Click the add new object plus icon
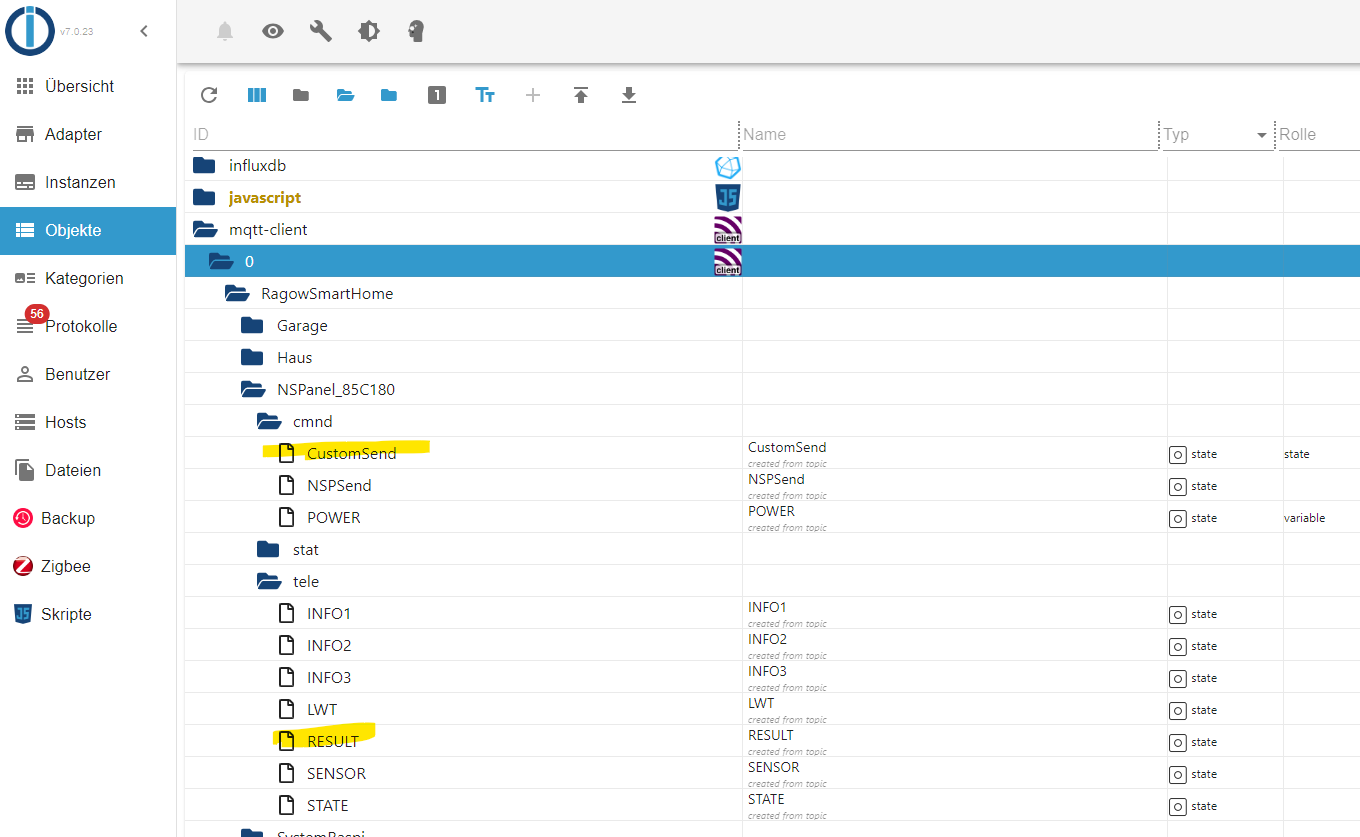1360x837 pixels. coord(533,95)
